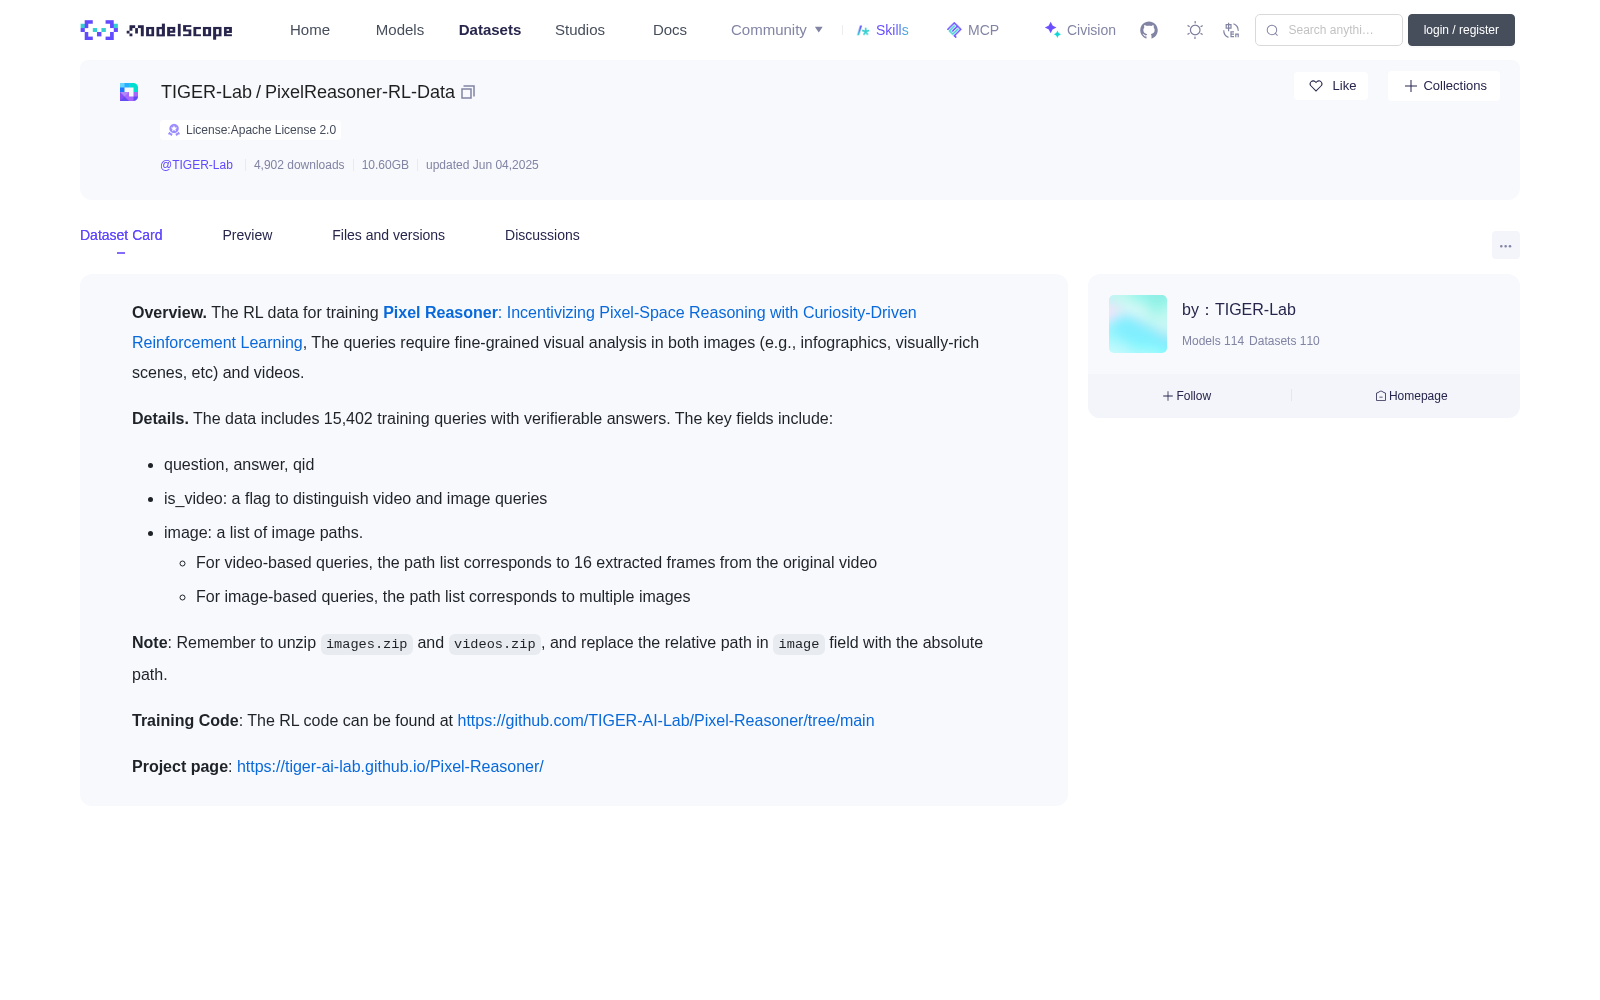
Task: Click the 'image: a list of image paths.' bullet
Action: click(263, 533)
